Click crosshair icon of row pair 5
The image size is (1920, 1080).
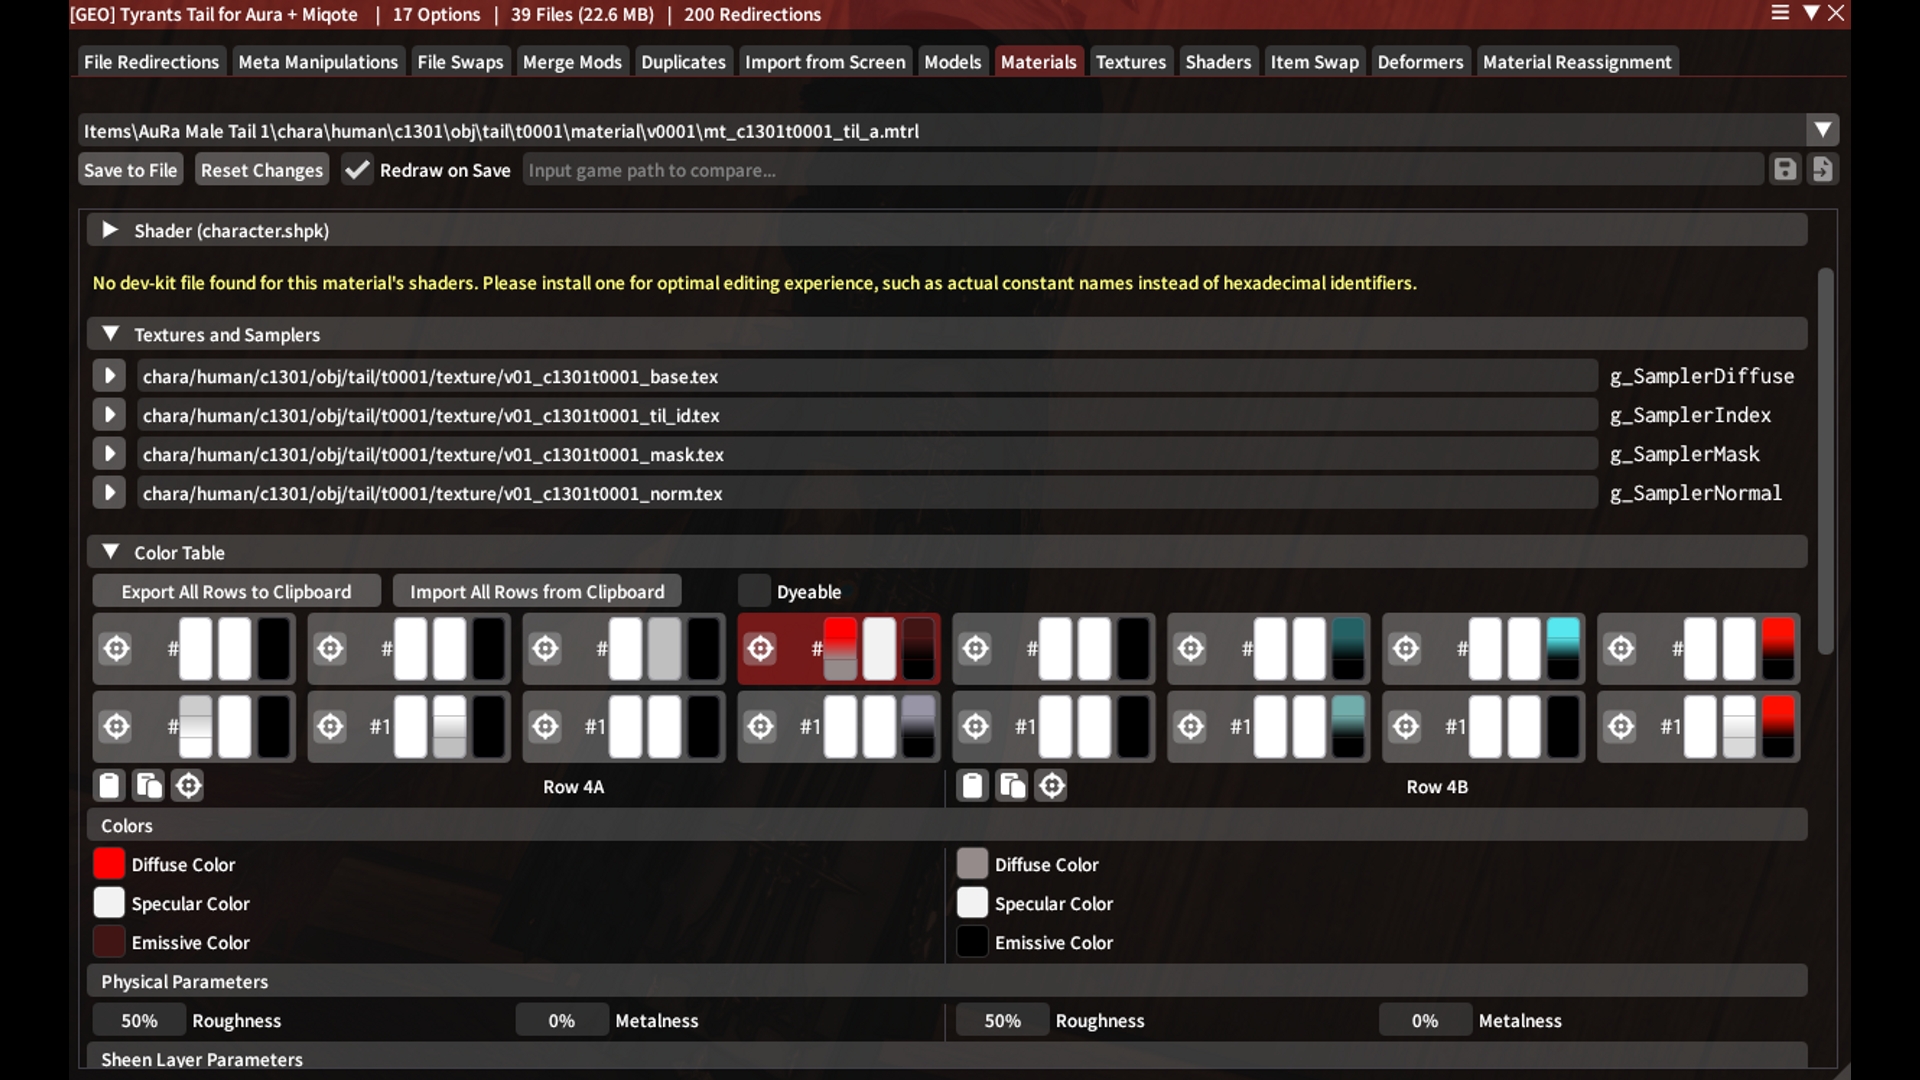975,648
